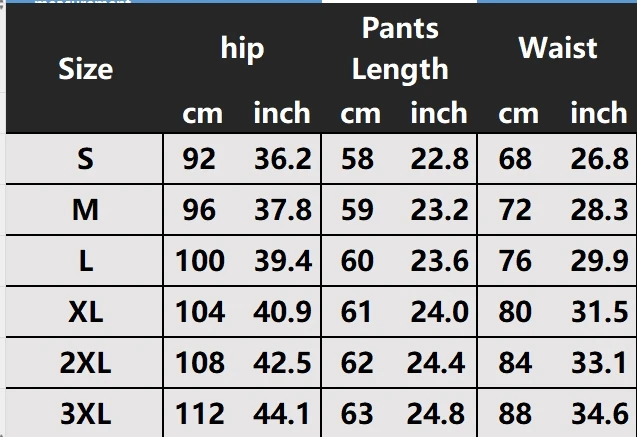Select hip inch value 44.1
Viewport: 637px width, 437px height.
click(x=282, y=414)
